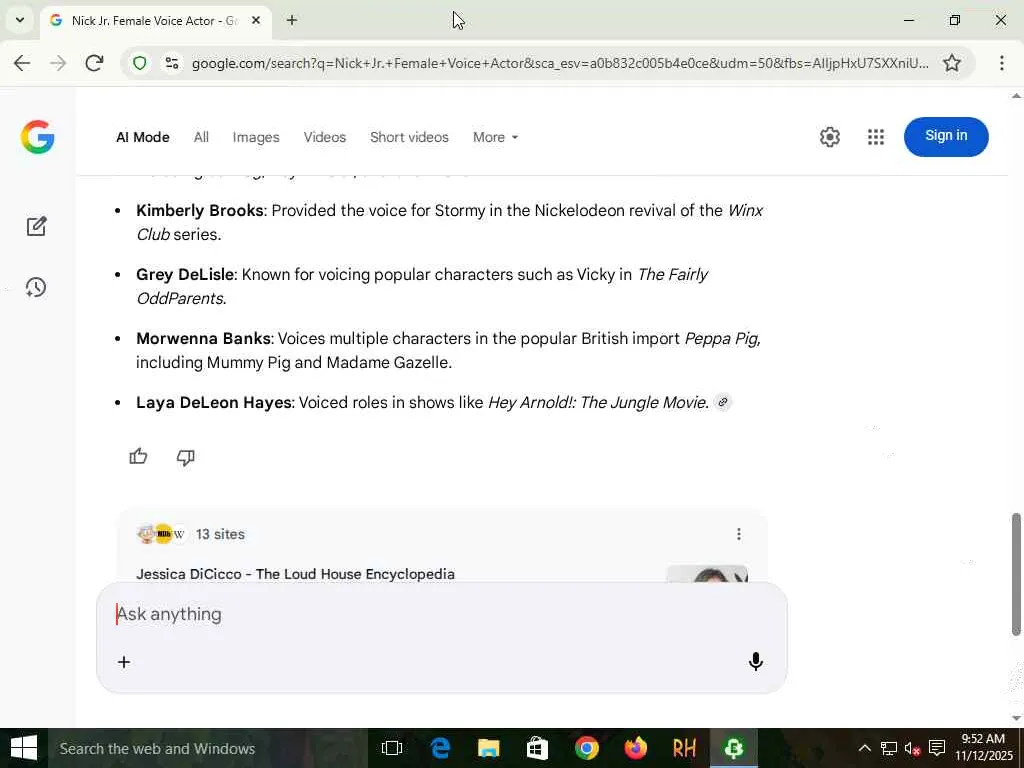Switch to AI Mode tab
Image resolution: width=1024 pixels, height=768 pixels.
142,137
